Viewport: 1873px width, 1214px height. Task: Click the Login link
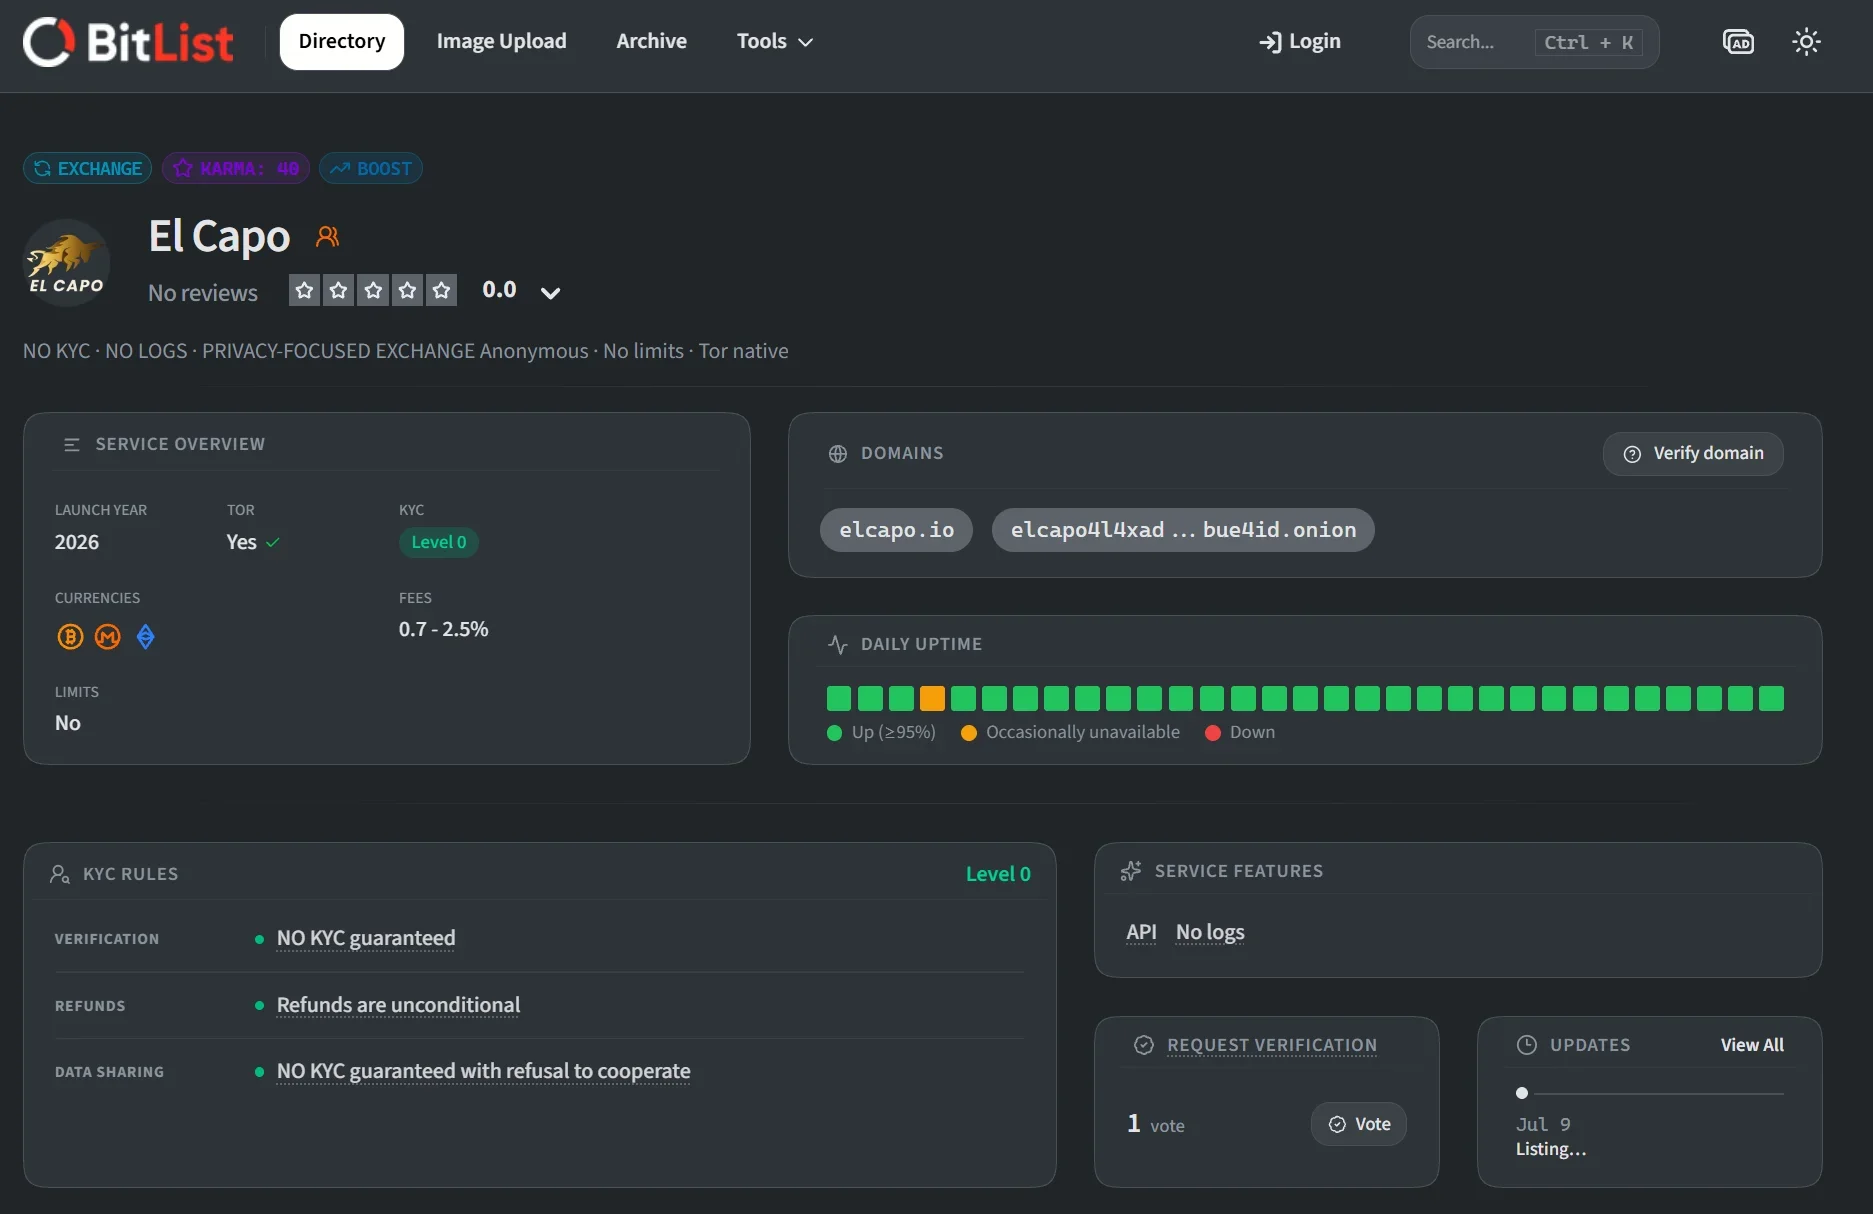pyautogui.click(x=1300, y=42)
